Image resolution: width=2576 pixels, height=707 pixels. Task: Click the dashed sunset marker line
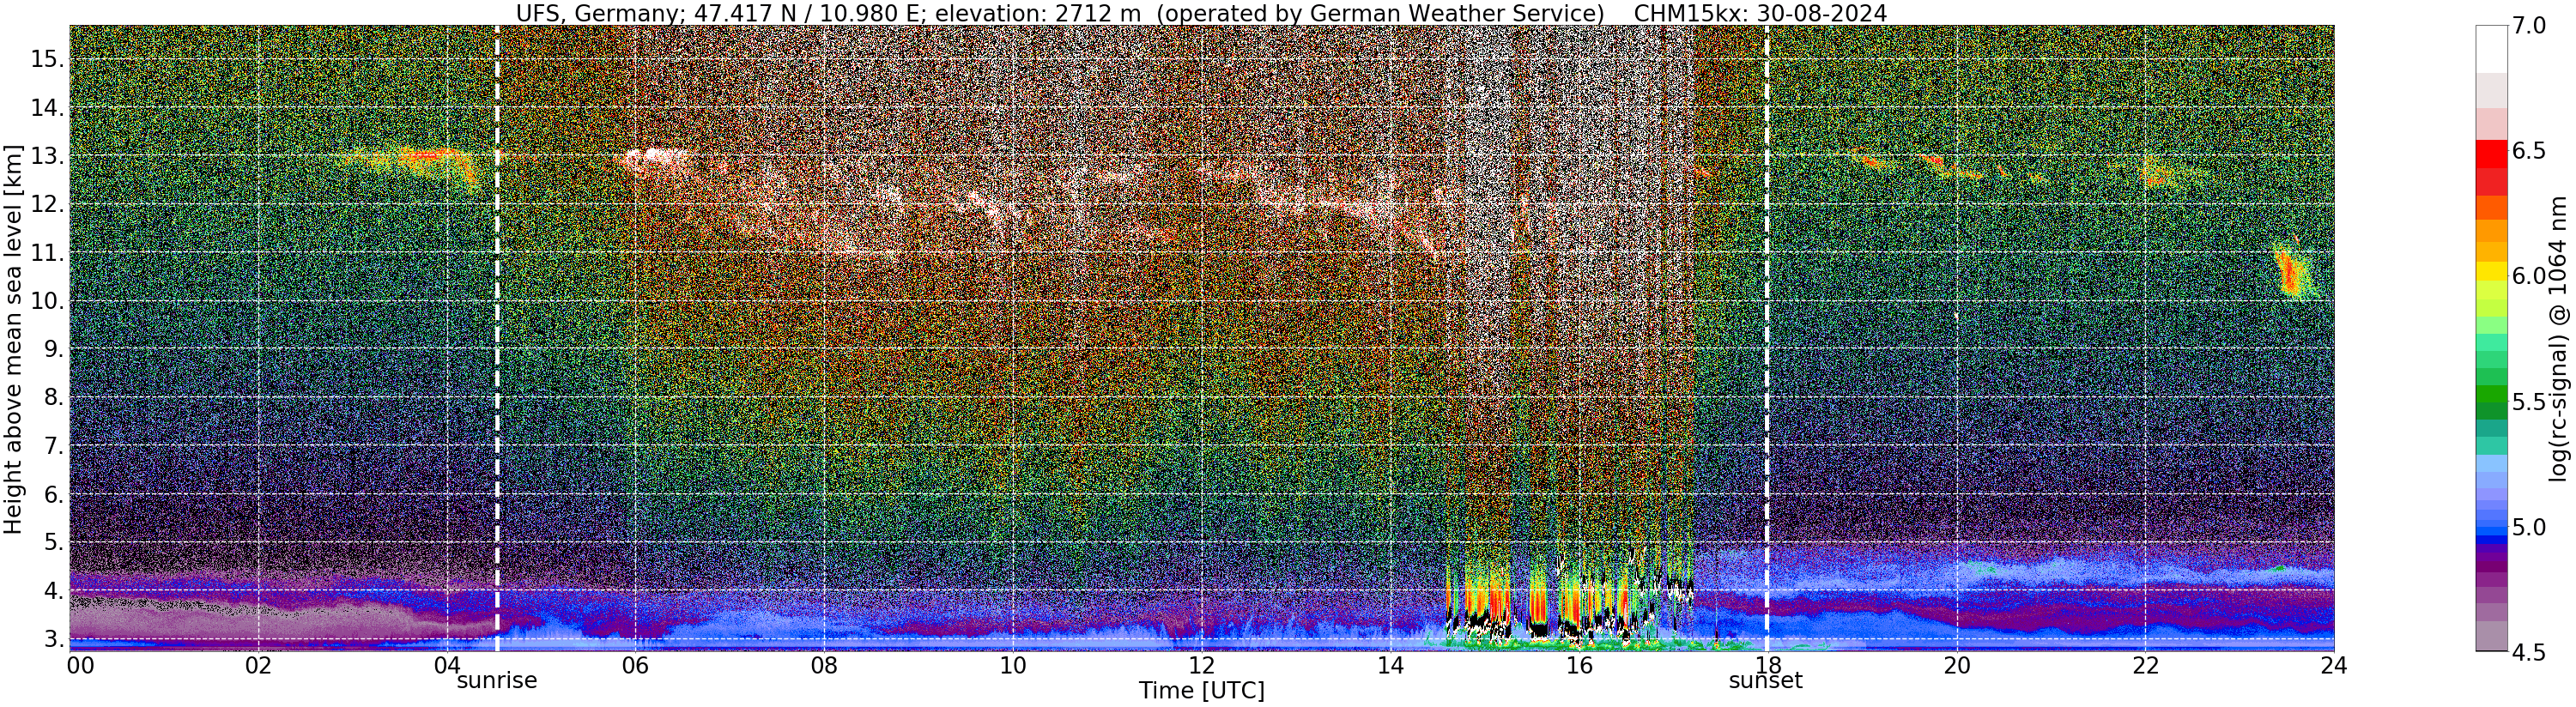[x=1767, y=338]
